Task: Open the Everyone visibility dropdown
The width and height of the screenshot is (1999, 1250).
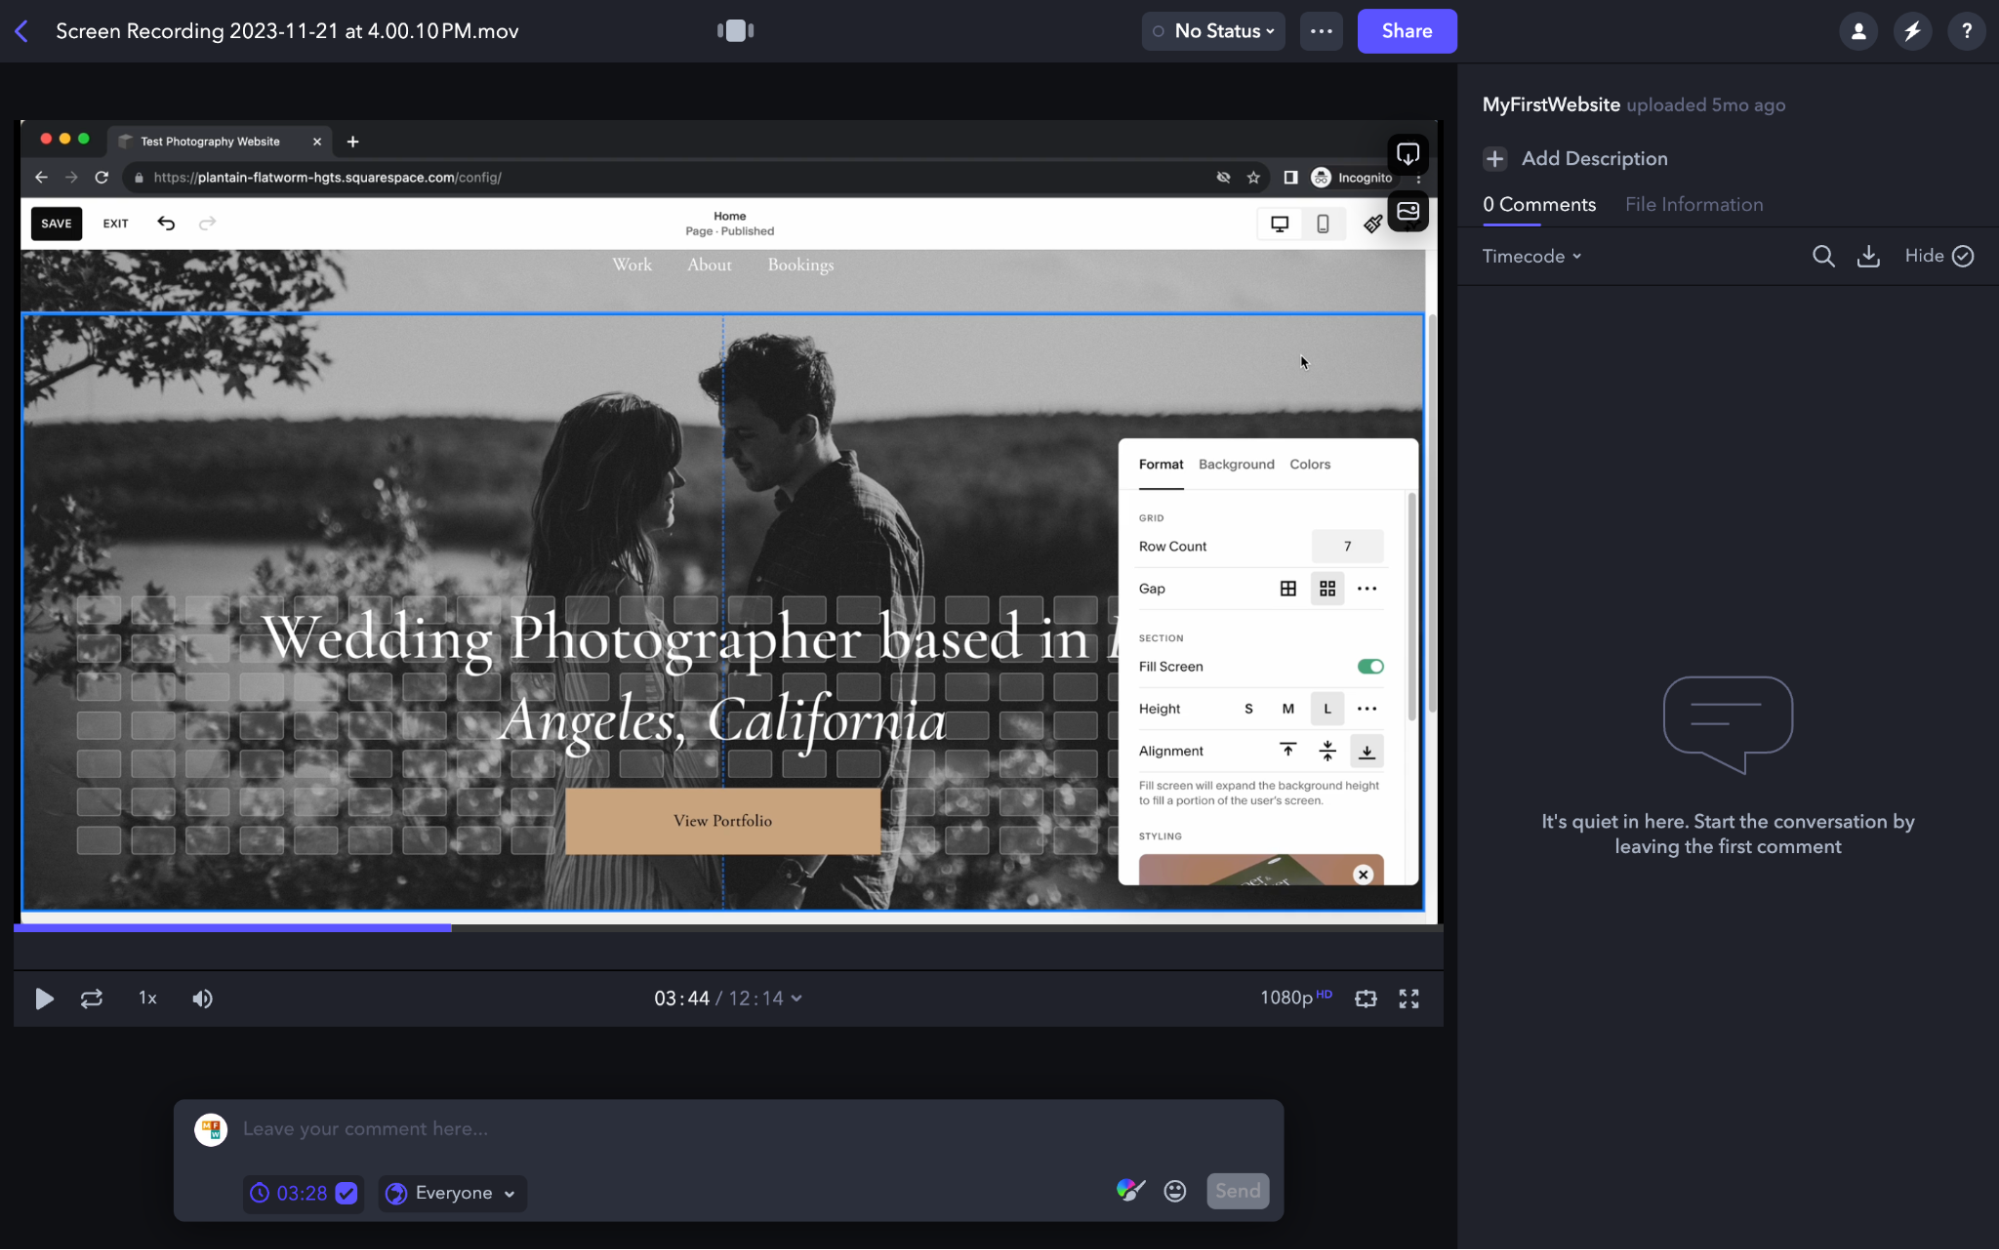Action: [451, 1193]
